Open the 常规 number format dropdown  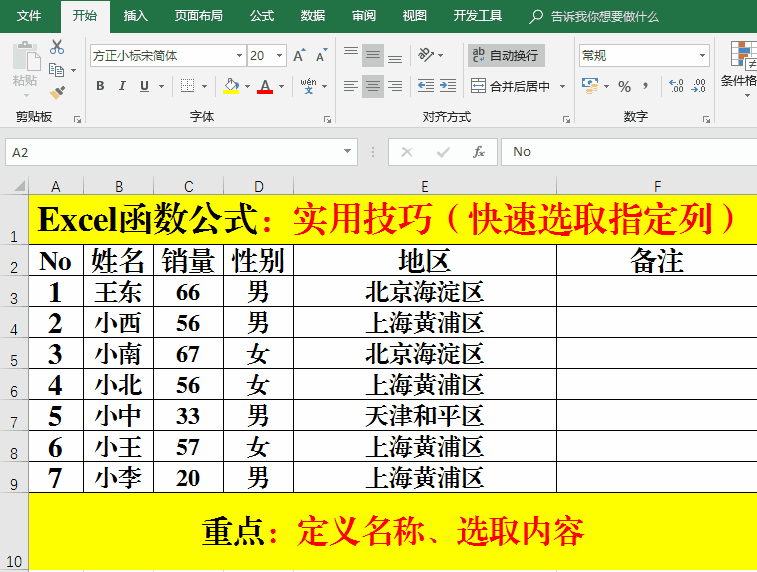pyautogui.click(x=703, y=56)
